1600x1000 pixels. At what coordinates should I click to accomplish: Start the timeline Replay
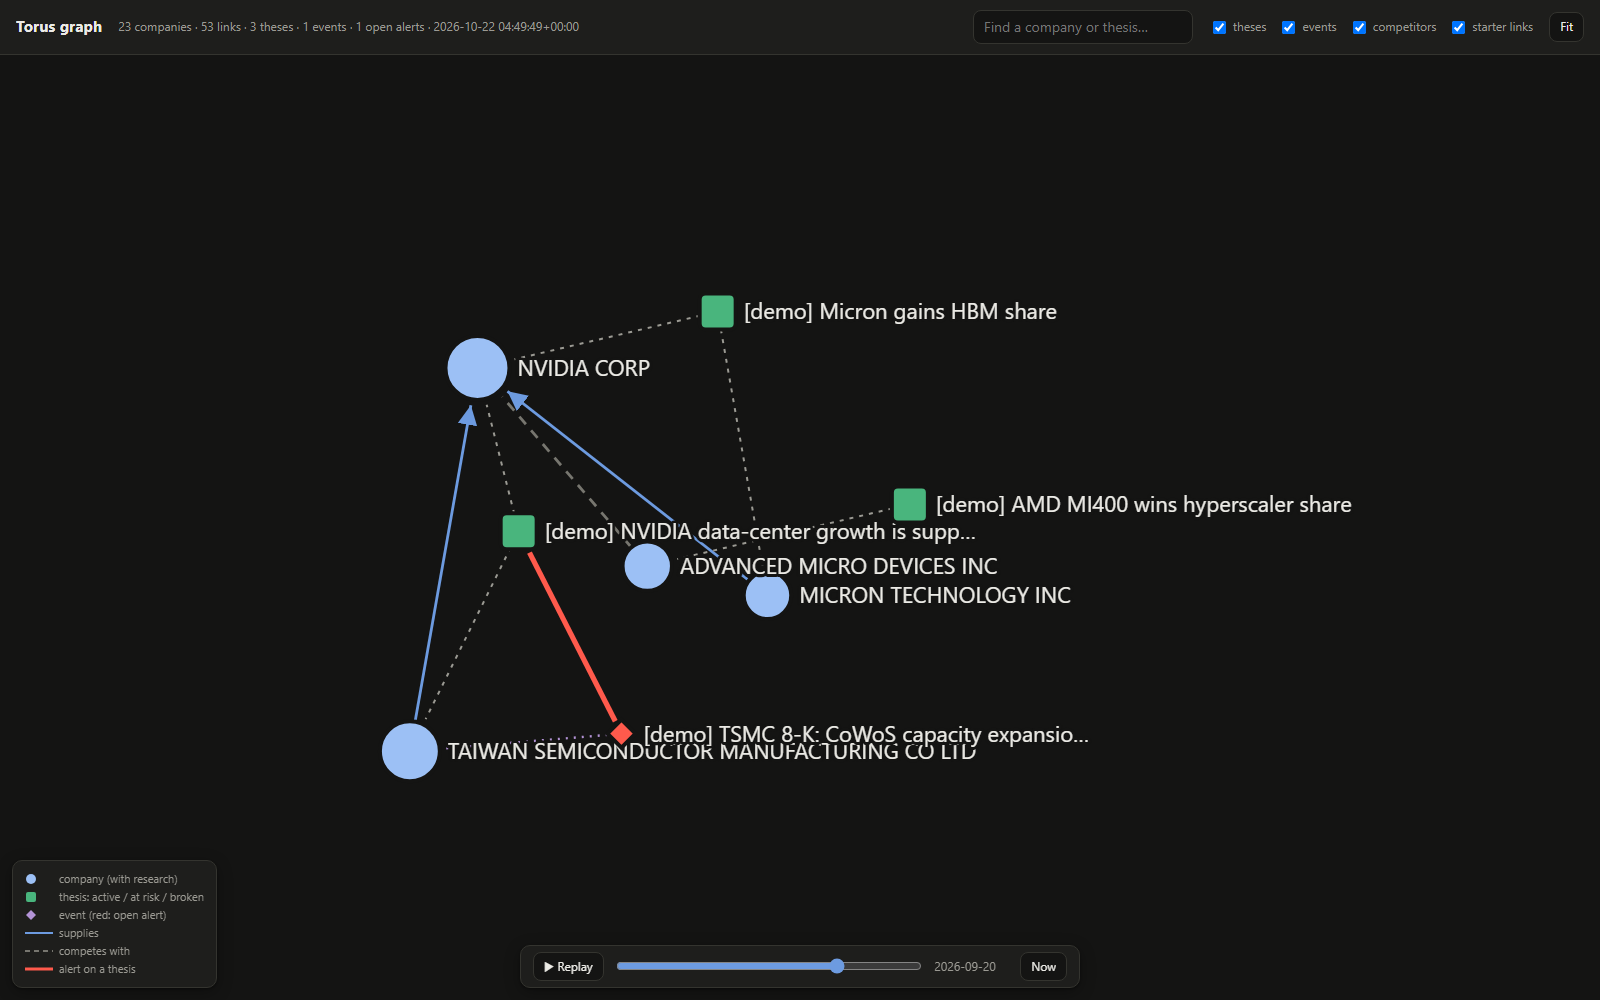coord(568,967)
